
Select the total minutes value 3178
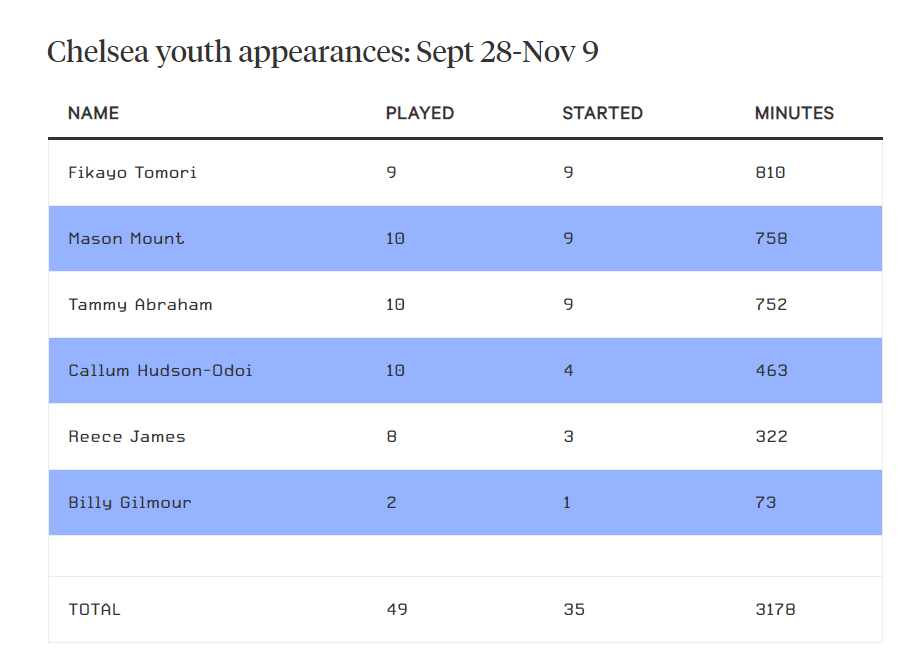[775, 609]
